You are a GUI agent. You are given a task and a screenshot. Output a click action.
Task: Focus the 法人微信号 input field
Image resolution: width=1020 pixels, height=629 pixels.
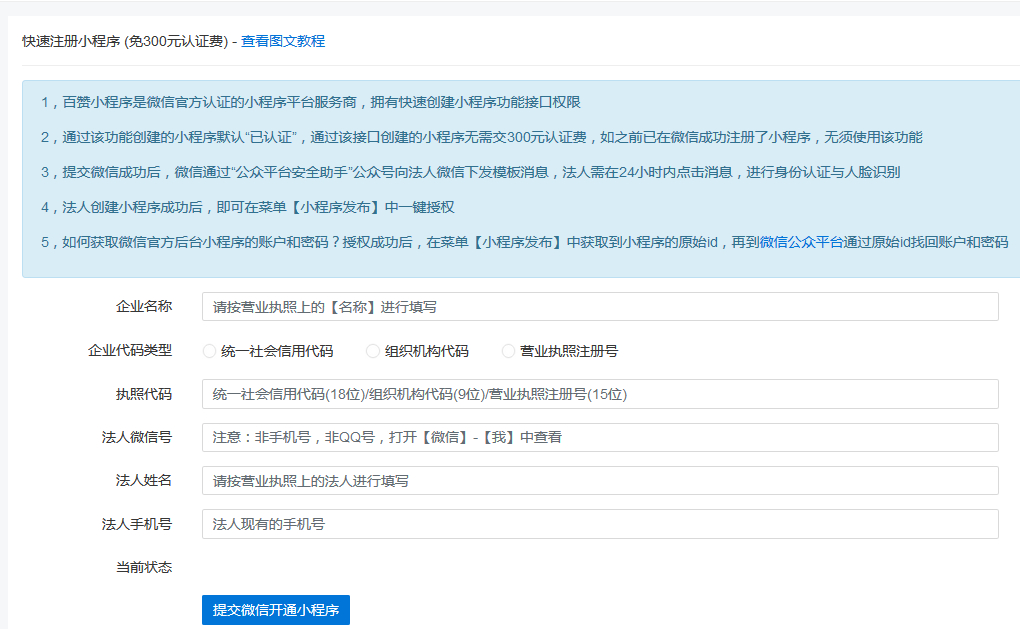[x=600, y=437]
